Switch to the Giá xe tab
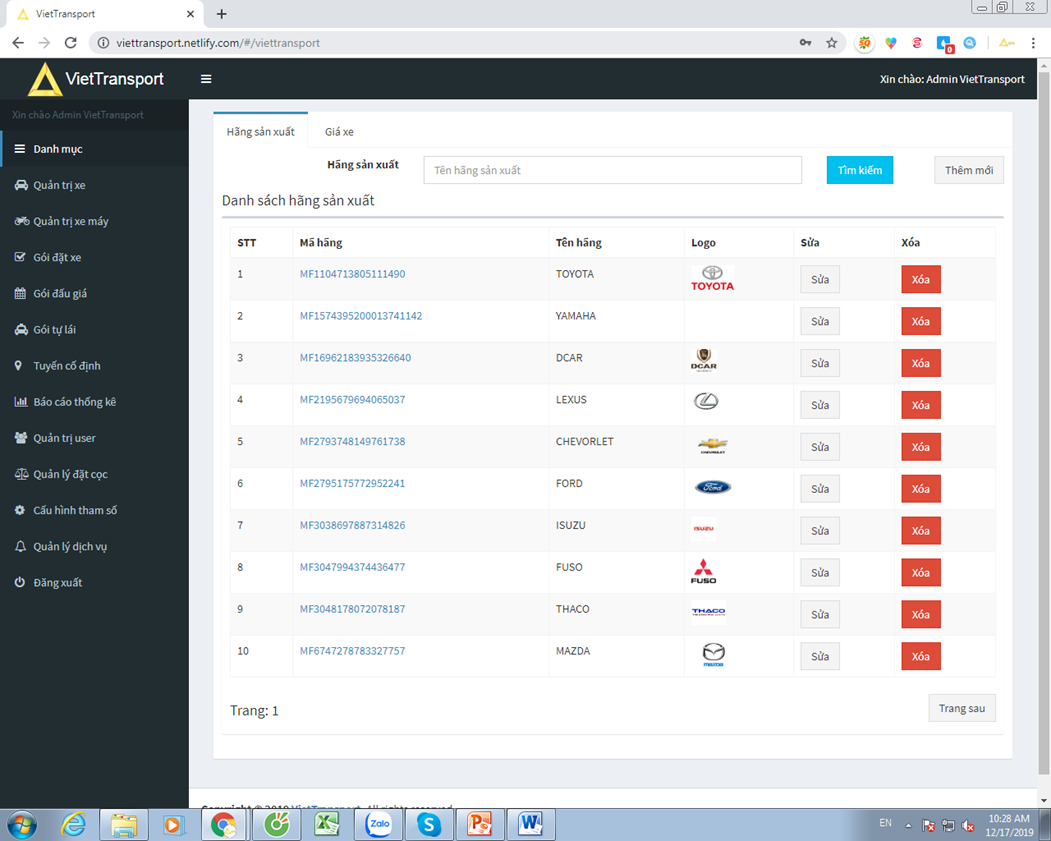Image resolution: width=1051 pixels, height=841 pixels. pyautogui.click(x=338, y=131)
